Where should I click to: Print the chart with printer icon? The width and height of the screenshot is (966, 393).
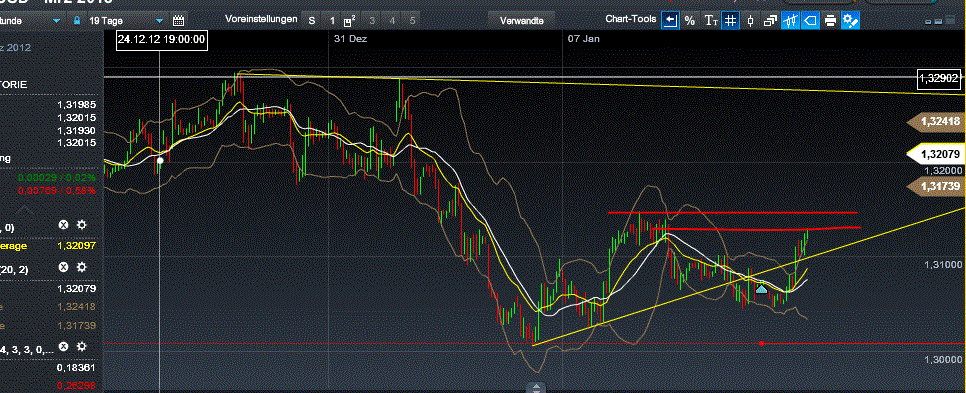point(830,21)
